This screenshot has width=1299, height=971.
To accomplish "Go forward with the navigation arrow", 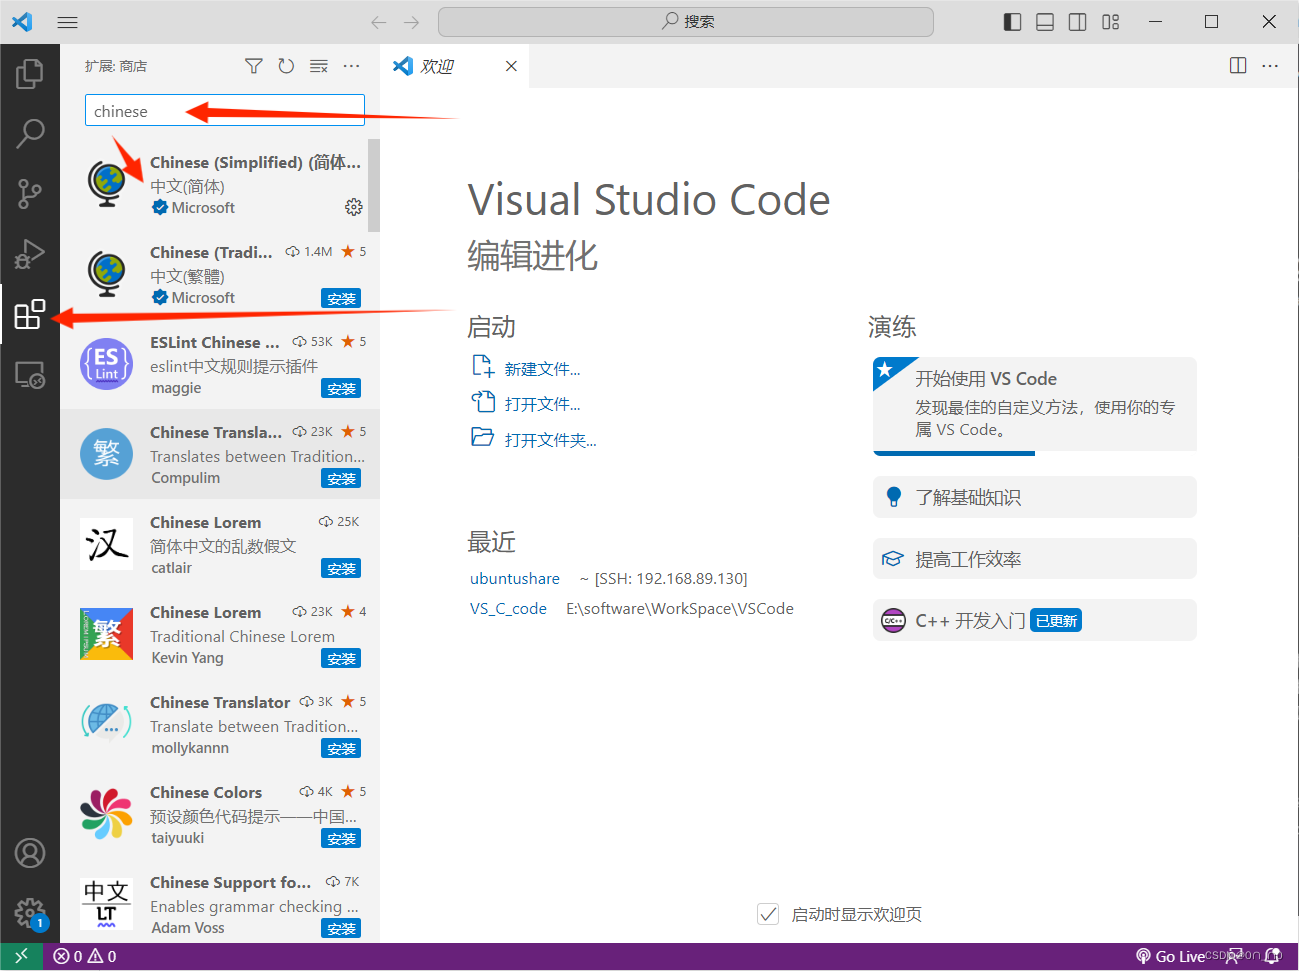I will [x=412, y=22].
